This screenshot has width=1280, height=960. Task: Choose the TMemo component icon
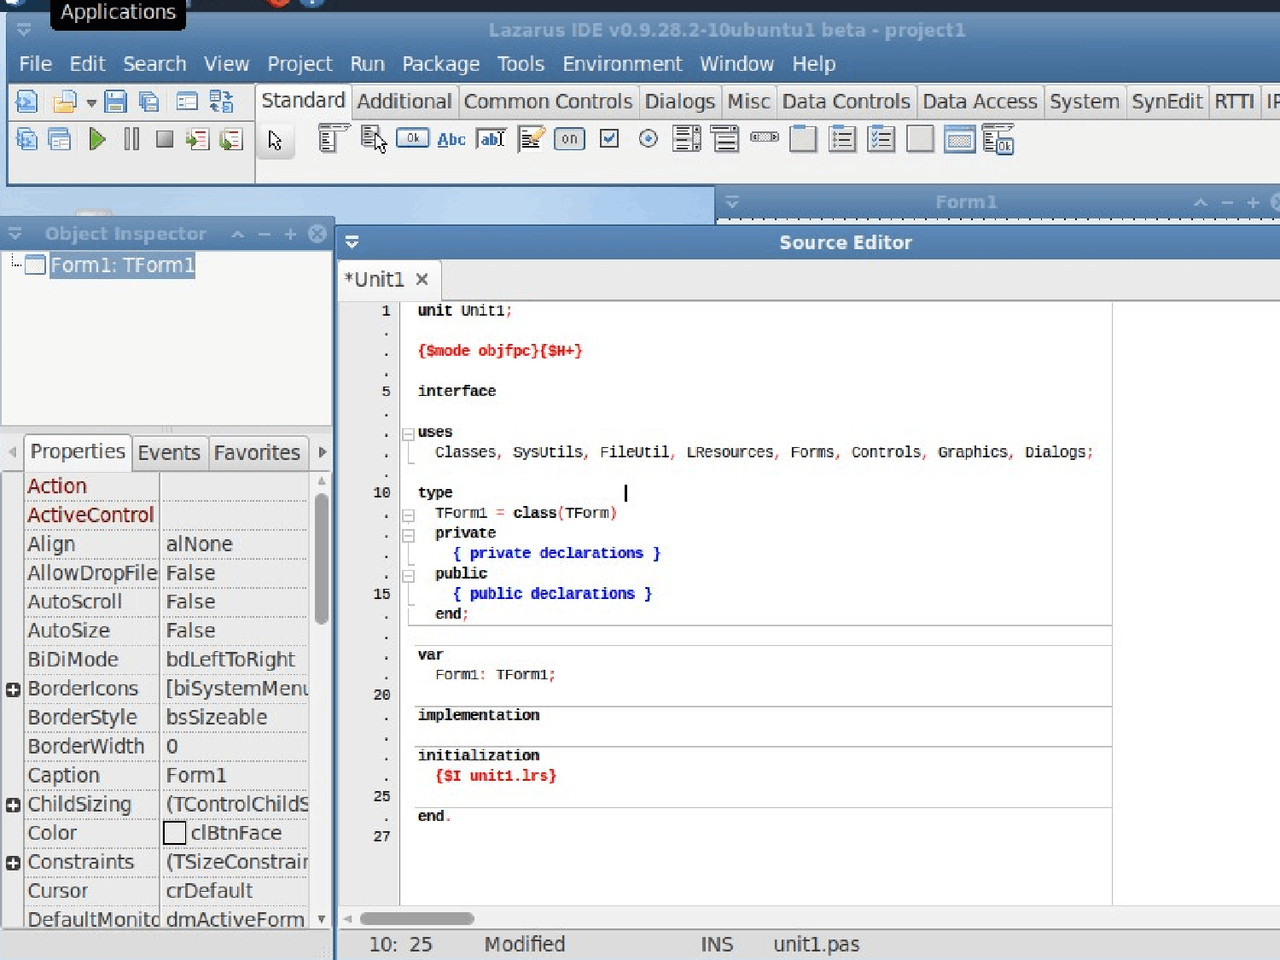coord(531,139)
